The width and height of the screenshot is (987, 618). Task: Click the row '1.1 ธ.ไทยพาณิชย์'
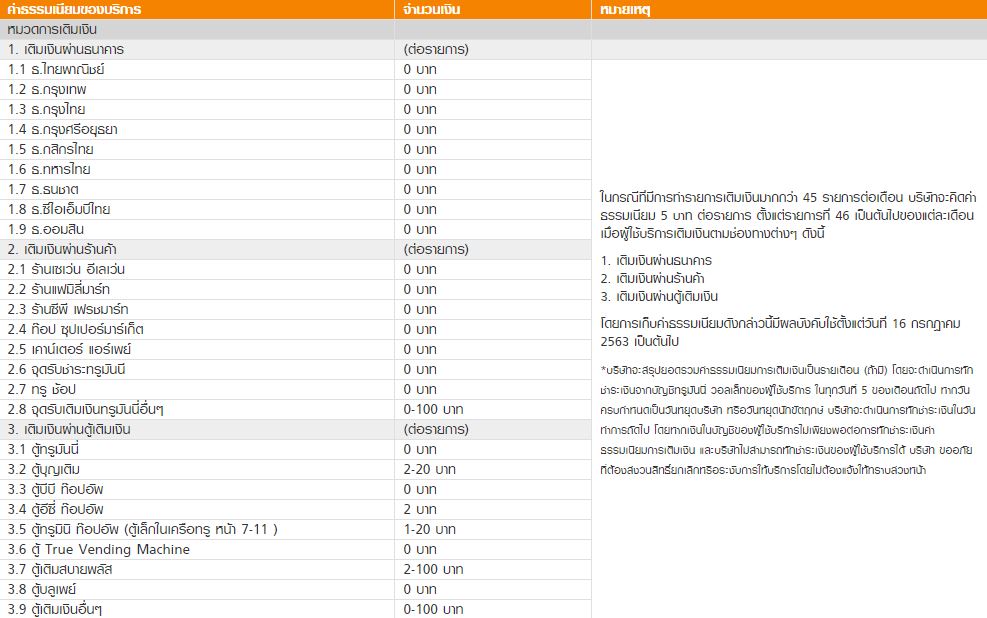point(56,69)
